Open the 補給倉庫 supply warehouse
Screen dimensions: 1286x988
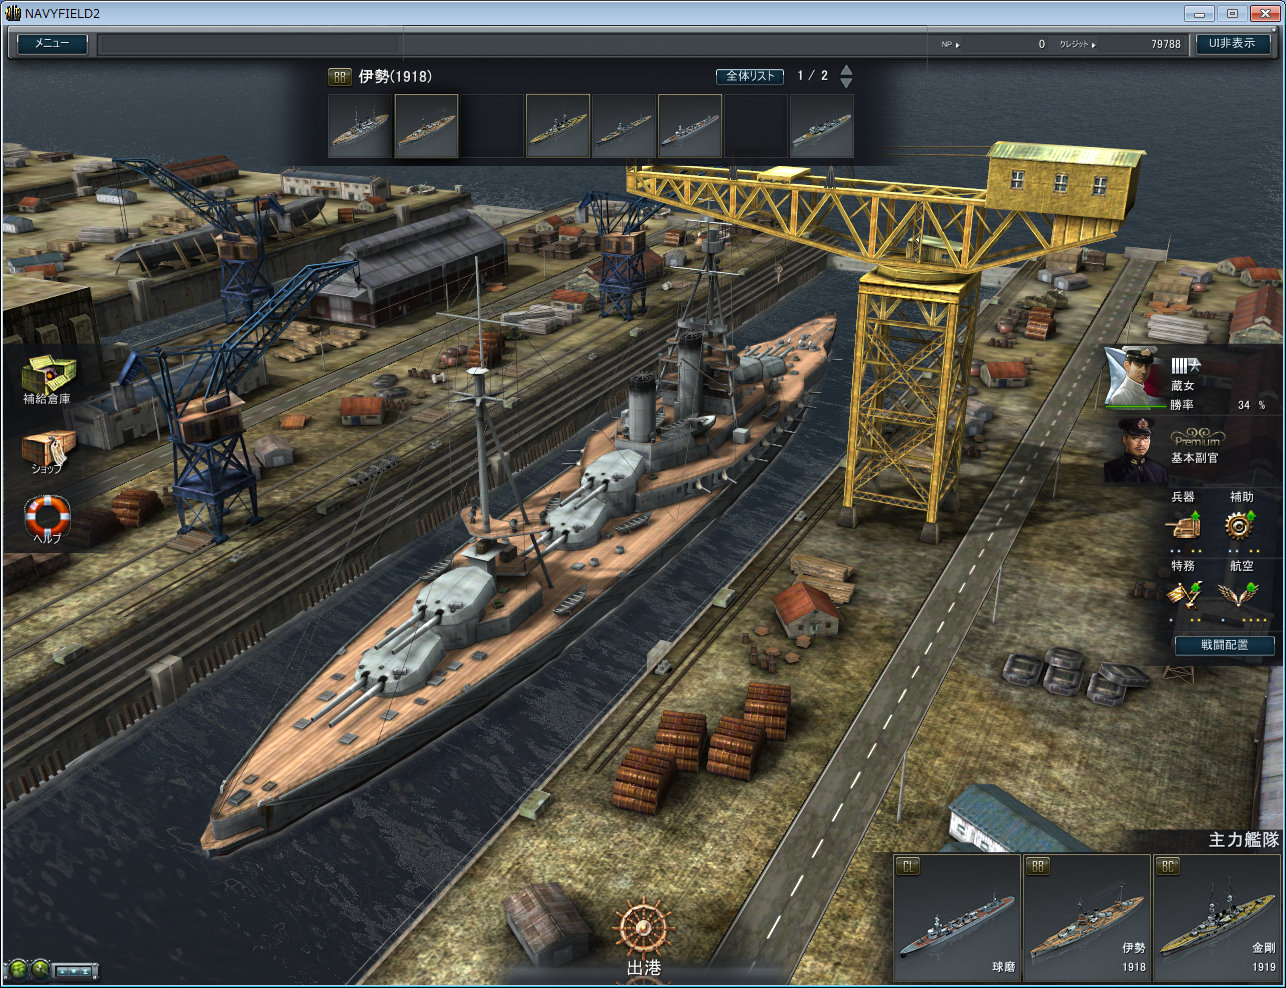48,377
